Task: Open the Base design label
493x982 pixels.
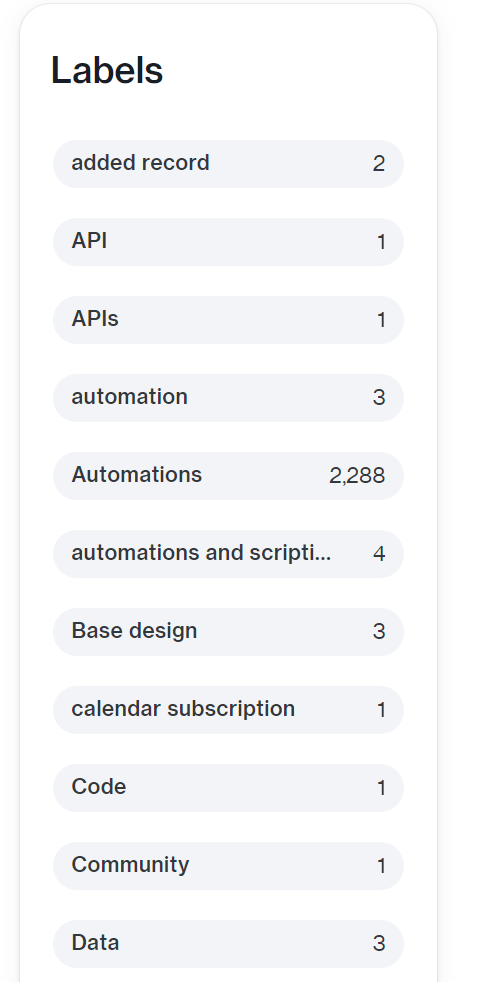Action: 228,631
